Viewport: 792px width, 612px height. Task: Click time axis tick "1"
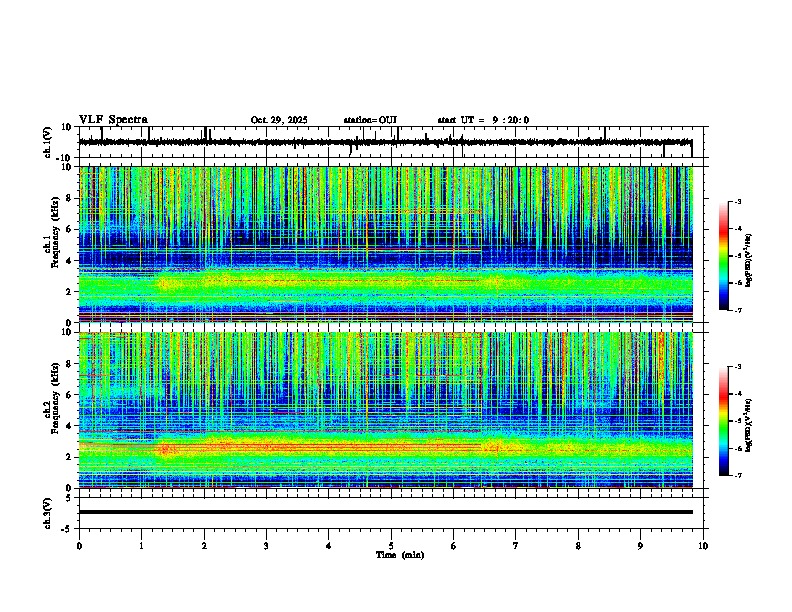pyautogui.click(x=141, y=546)
